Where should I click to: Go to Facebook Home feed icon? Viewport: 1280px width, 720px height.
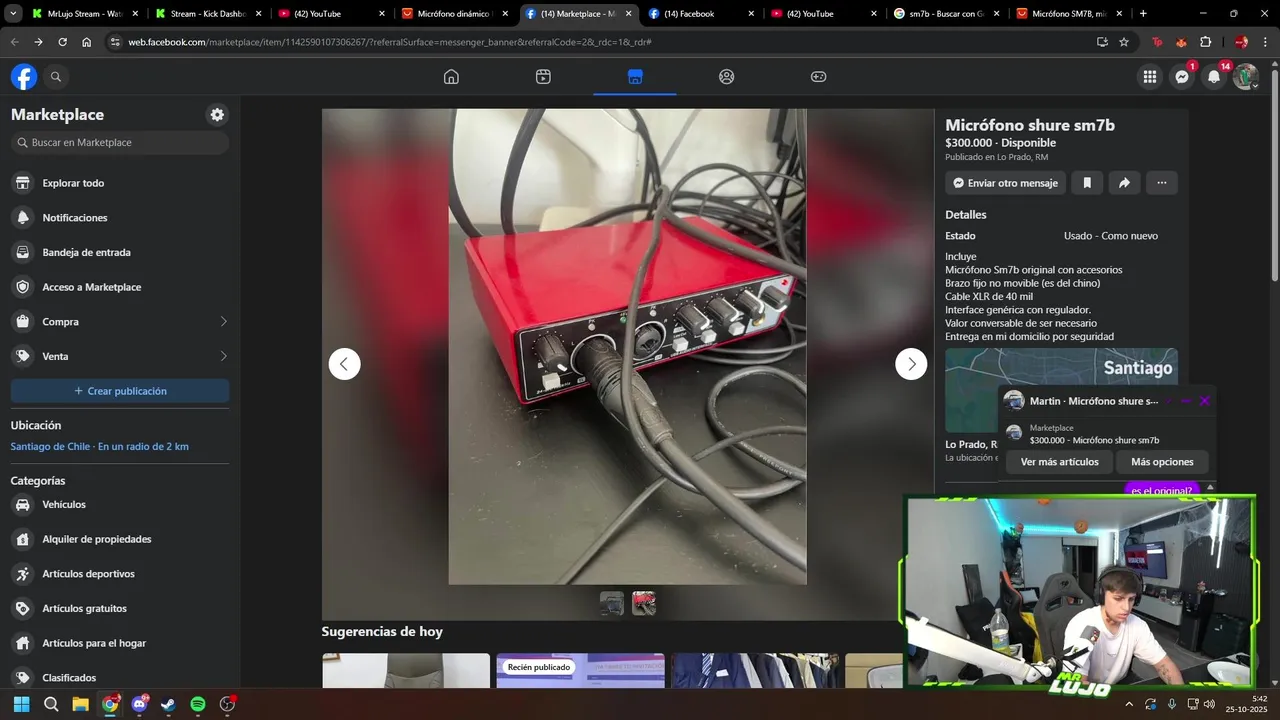pyautogui.click(x=451, y=77)
